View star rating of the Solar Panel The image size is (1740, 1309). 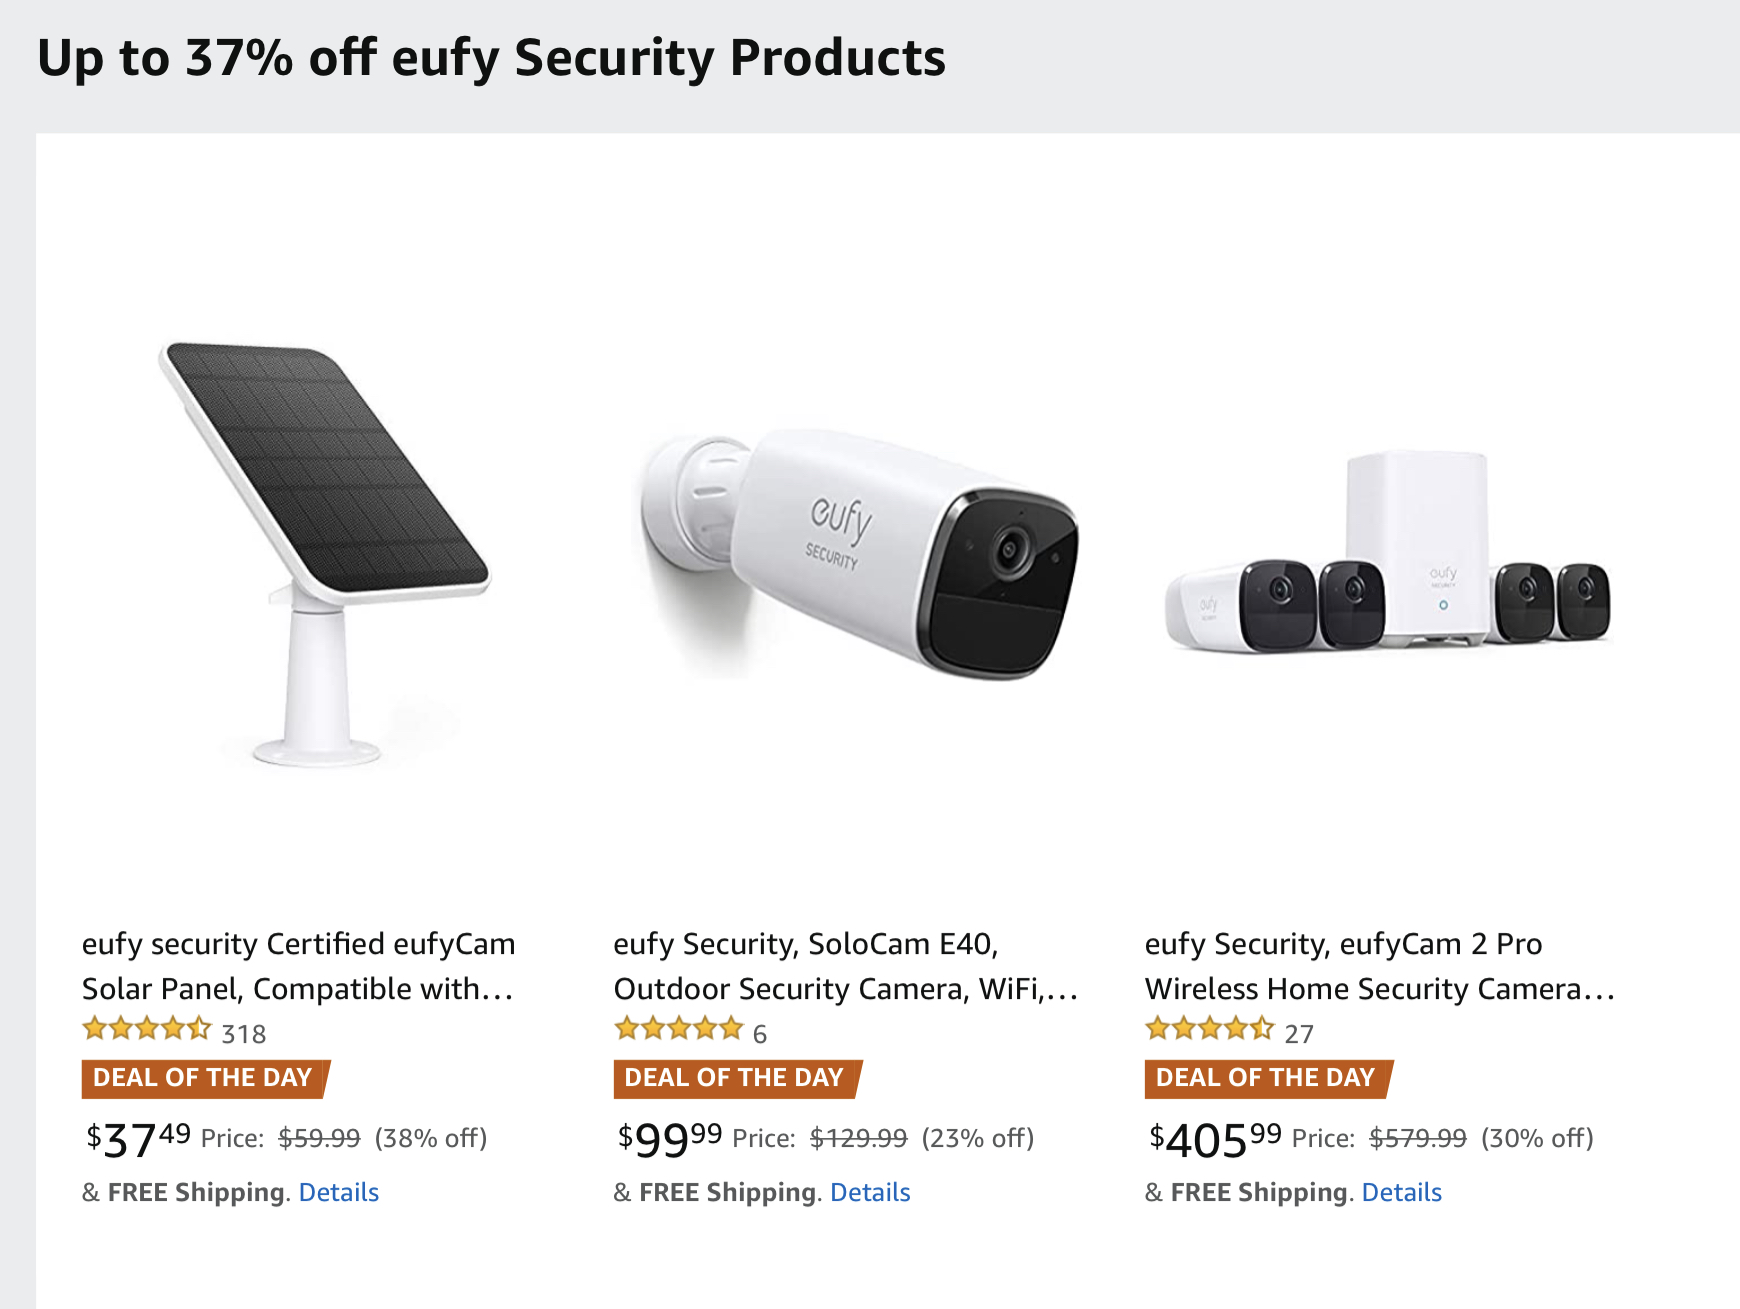[147, 1029]
